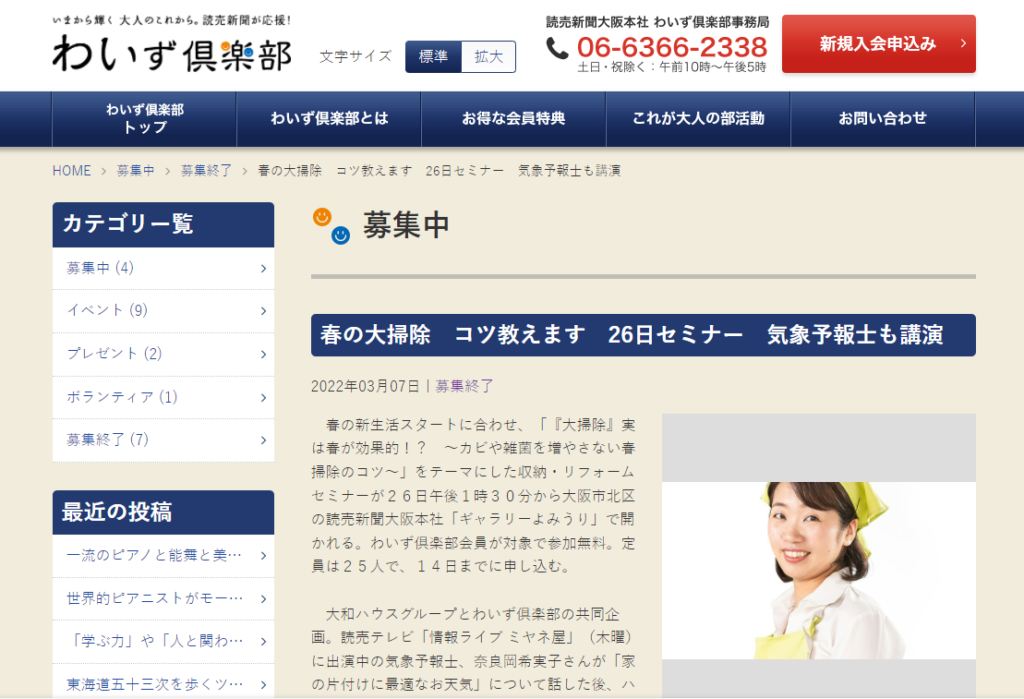The height and width of the screenshot is (699, 1024).
Task: Open これが大人の部活動 menu item
Action: point(698,119)
